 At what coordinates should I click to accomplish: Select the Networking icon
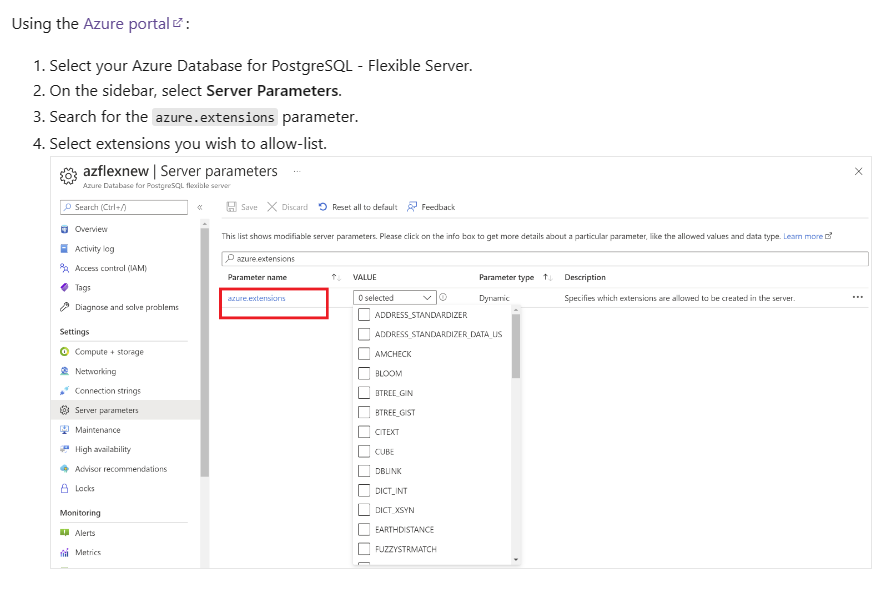[63, 371]
